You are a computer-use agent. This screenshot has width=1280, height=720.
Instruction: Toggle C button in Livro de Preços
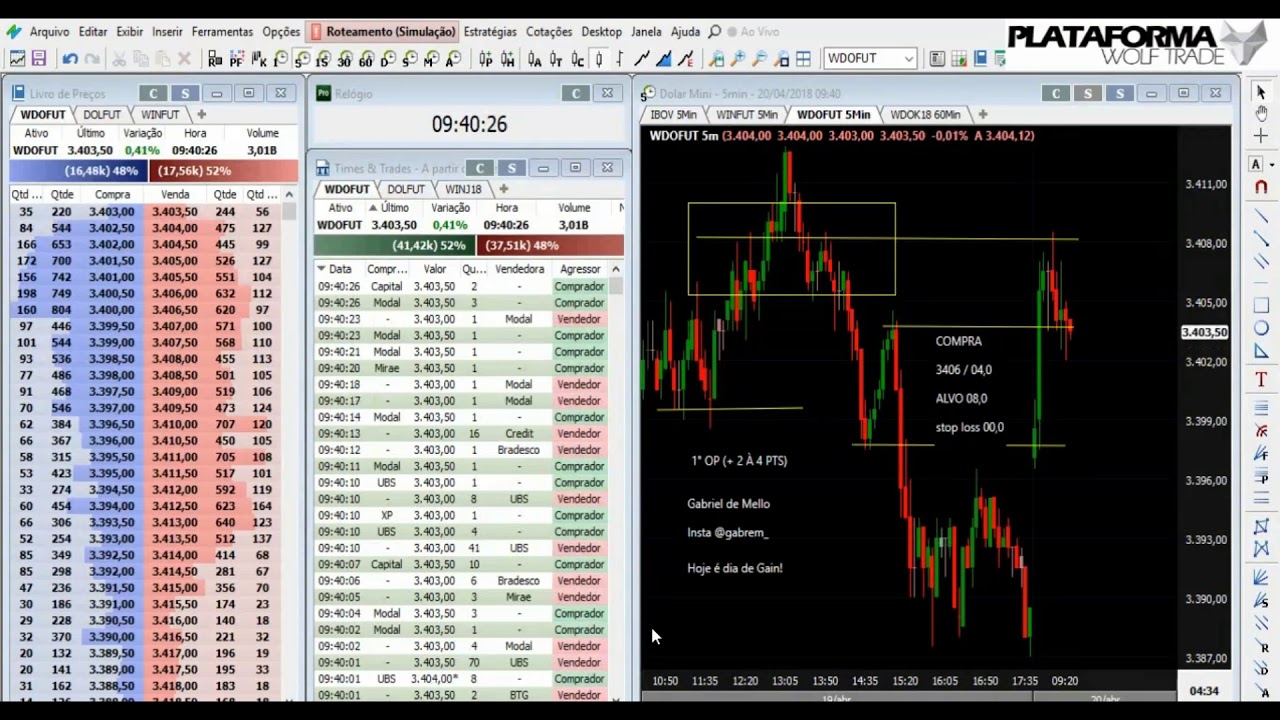[153, 93]
